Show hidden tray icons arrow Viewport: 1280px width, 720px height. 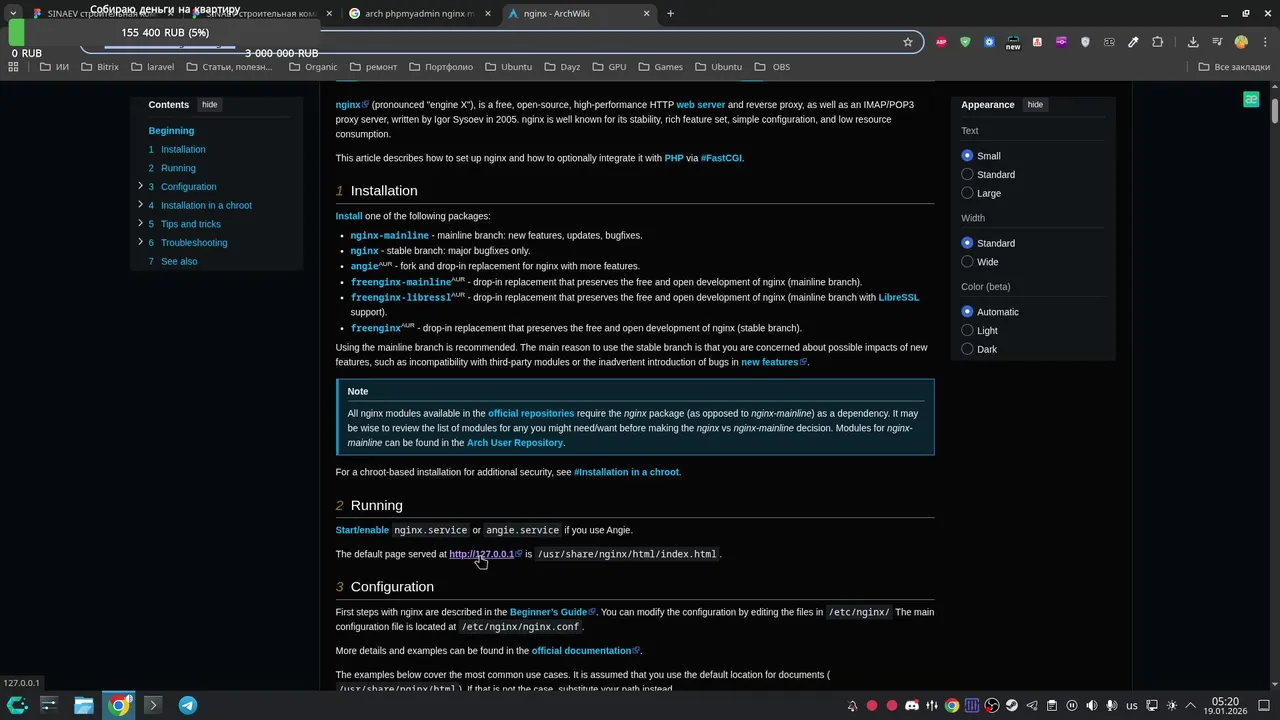(x=1191, y=705)
